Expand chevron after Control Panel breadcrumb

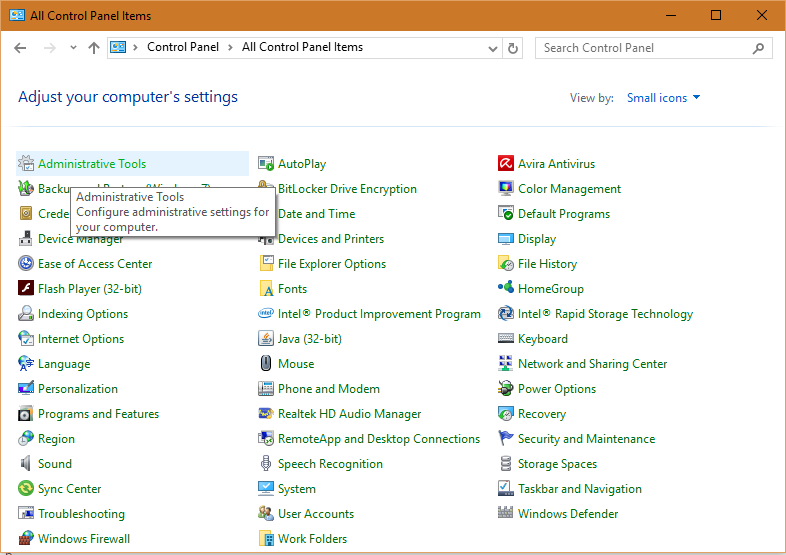(x=230, y=48)
